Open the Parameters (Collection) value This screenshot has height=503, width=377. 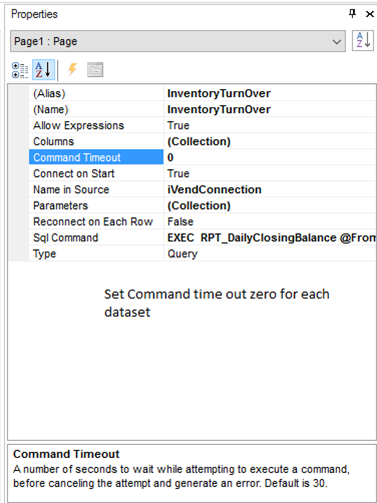tap(270, 206)
